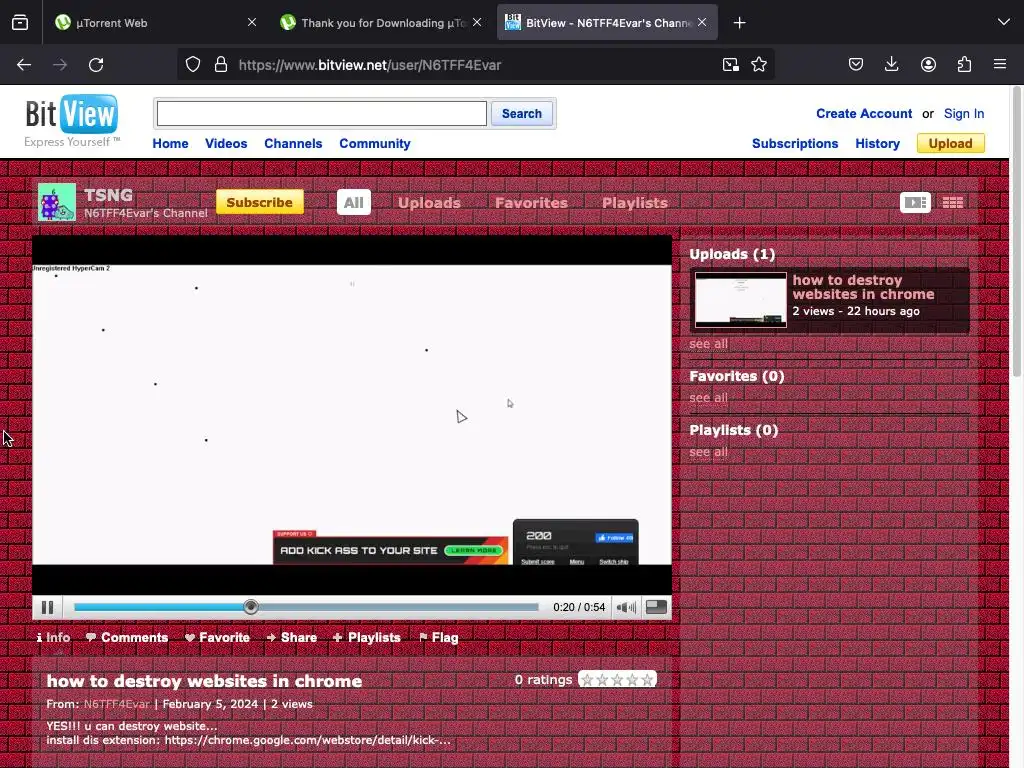The width and height of the screenshot is (1024, 768).
Task: Go to the Home menu item
Action: tap(170, 144)
